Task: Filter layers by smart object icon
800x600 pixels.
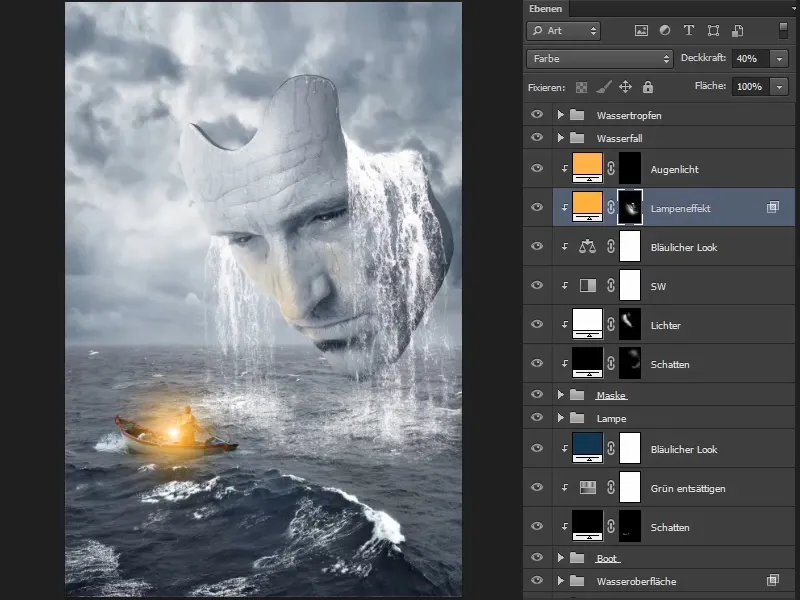Action: coord(738,31)
